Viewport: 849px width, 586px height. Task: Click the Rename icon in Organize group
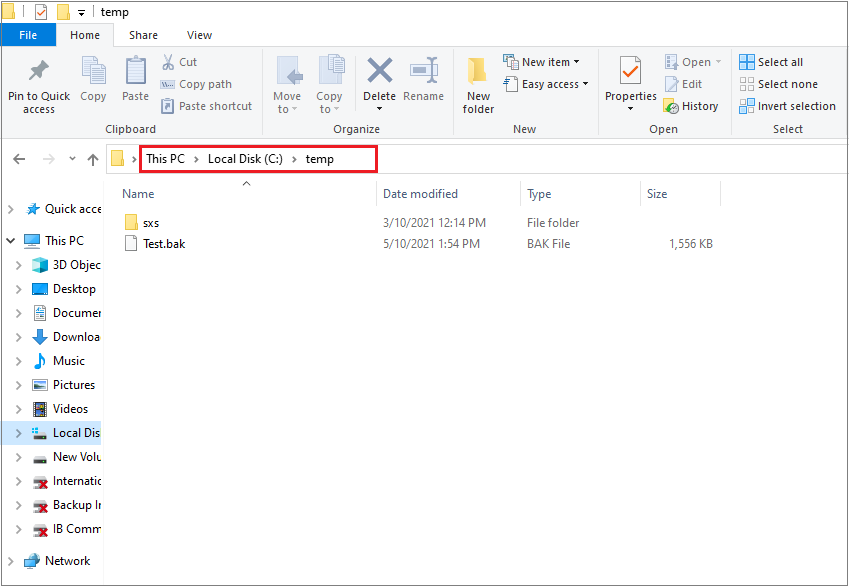click(424, 72)
